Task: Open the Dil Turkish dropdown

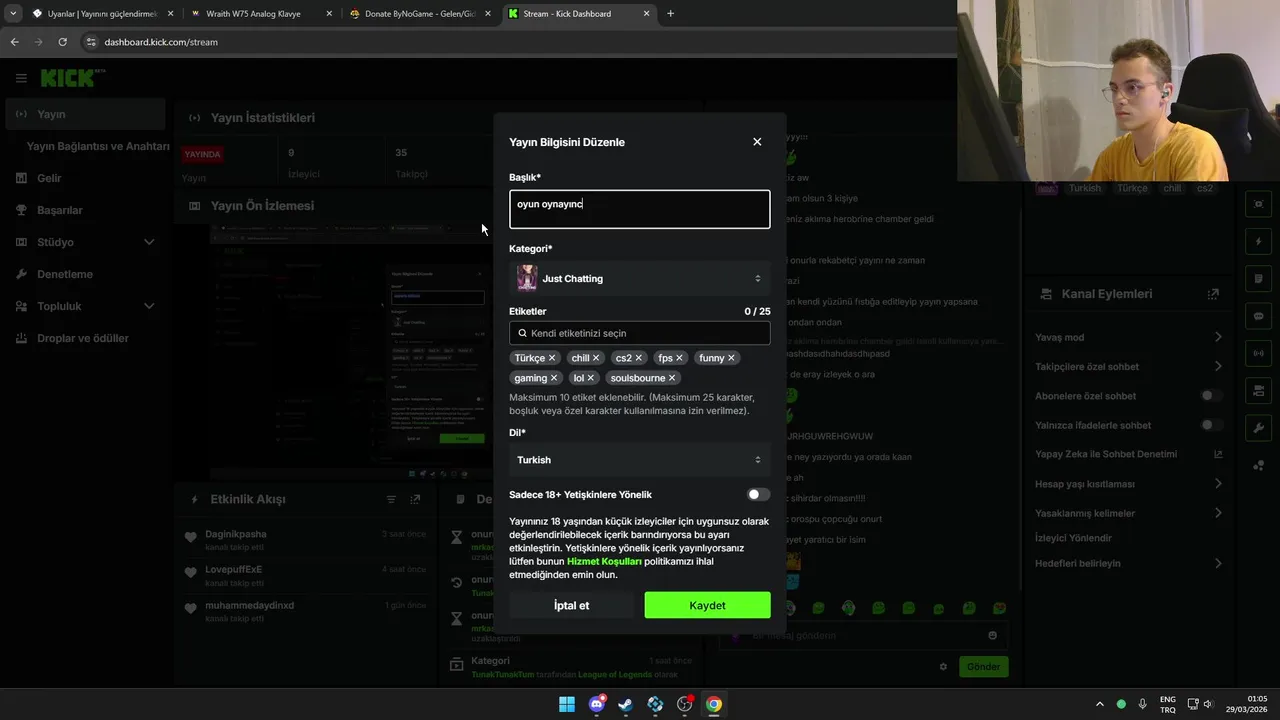Action: (640, 460)
